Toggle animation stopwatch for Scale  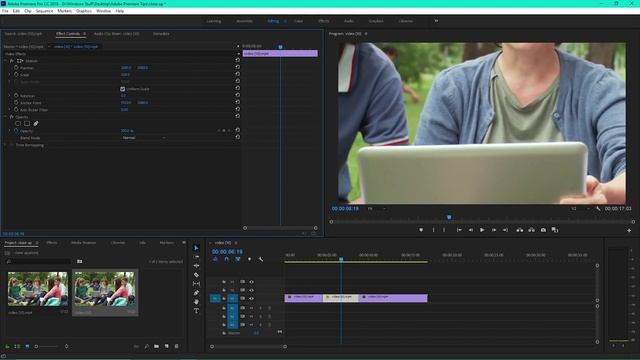point(16,74)
